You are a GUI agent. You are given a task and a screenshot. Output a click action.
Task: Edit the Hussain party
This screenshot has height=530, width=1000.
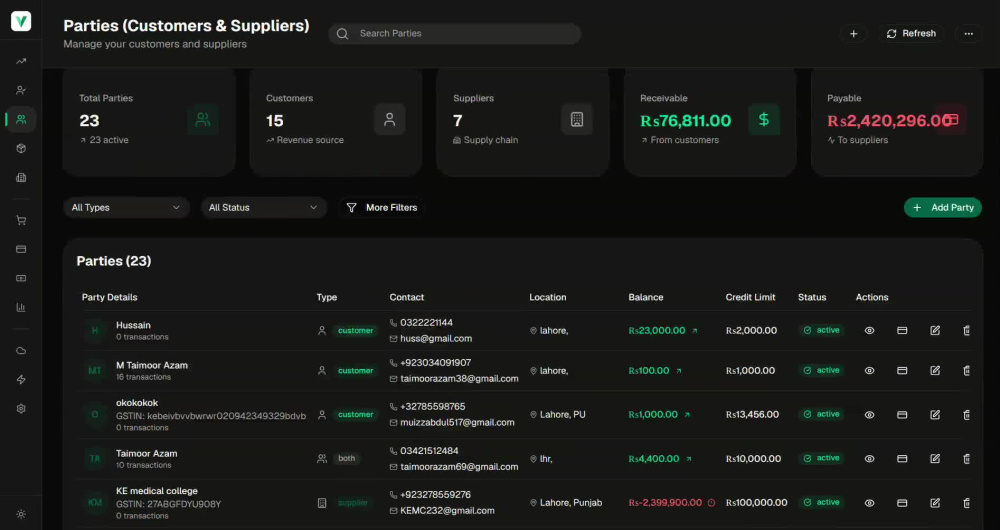click(935, 330)
